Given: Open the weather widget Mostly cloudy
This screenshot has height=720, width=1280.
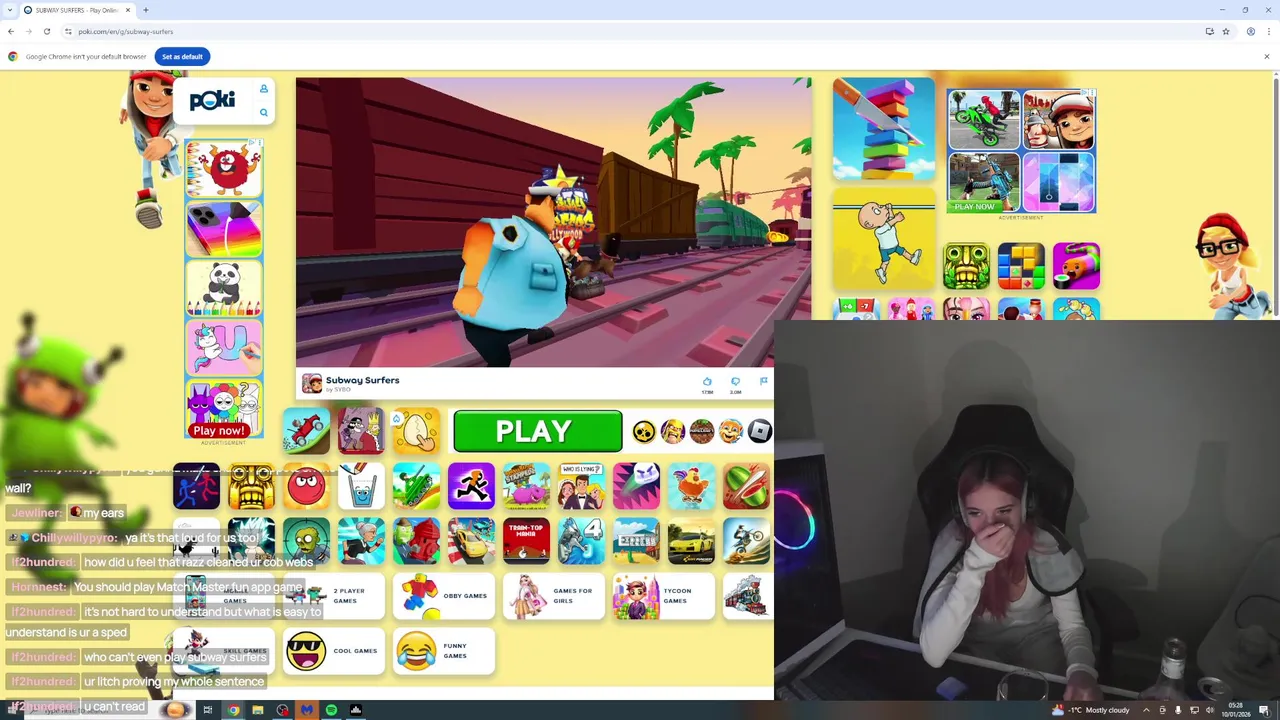Looking at the screenshot, I should pyautogui.click(x=1091, y=710).
